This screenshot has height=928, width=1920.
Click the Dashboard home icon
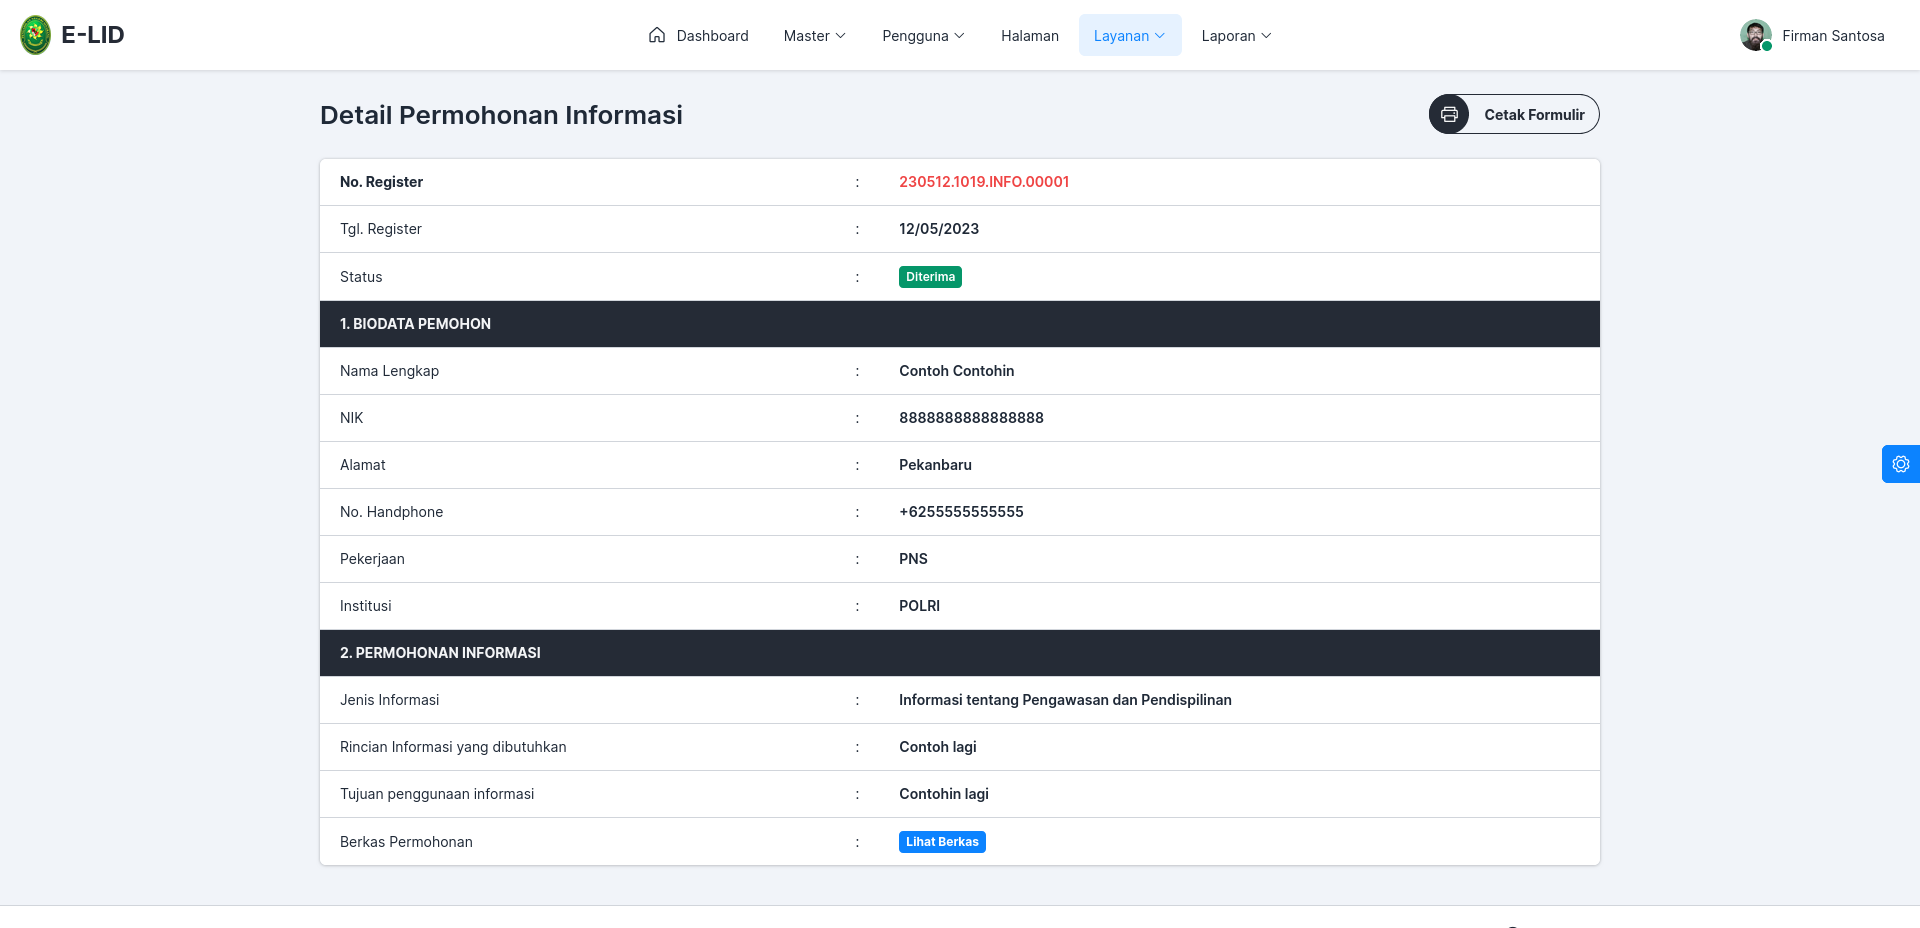click(657, 35)
